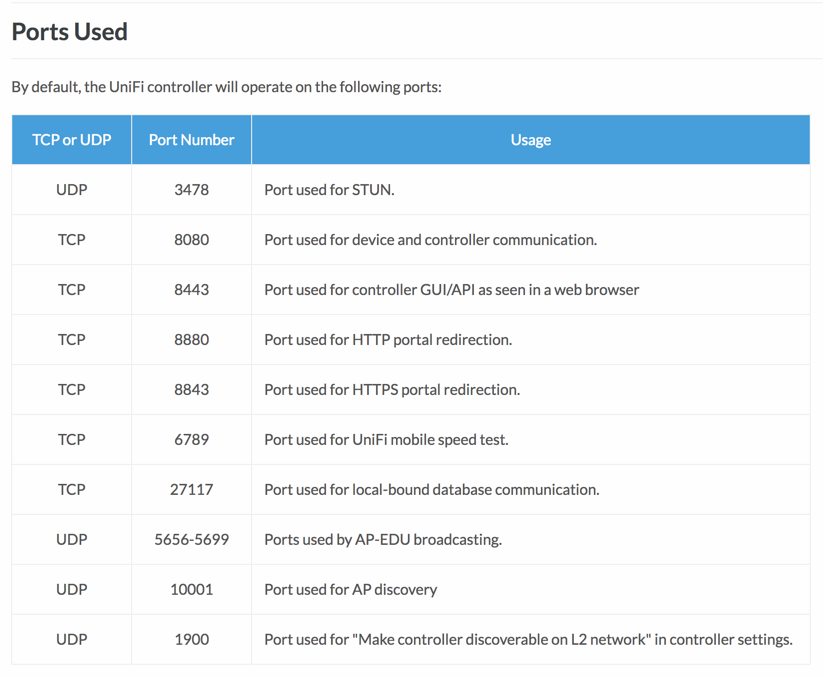Screen dimensions: 823x678
Task: Select port number 1900 cell
Action: (x=192, y=639)
